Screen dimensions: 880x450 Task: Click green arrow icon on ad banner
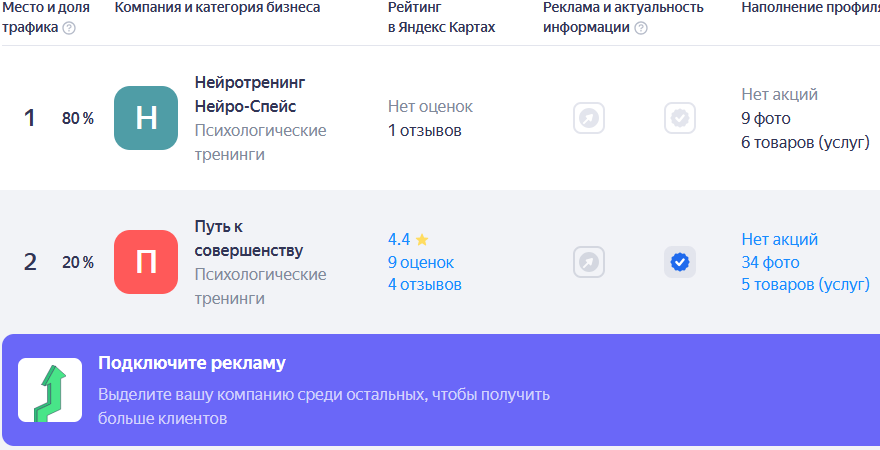[x=50, y=390]
